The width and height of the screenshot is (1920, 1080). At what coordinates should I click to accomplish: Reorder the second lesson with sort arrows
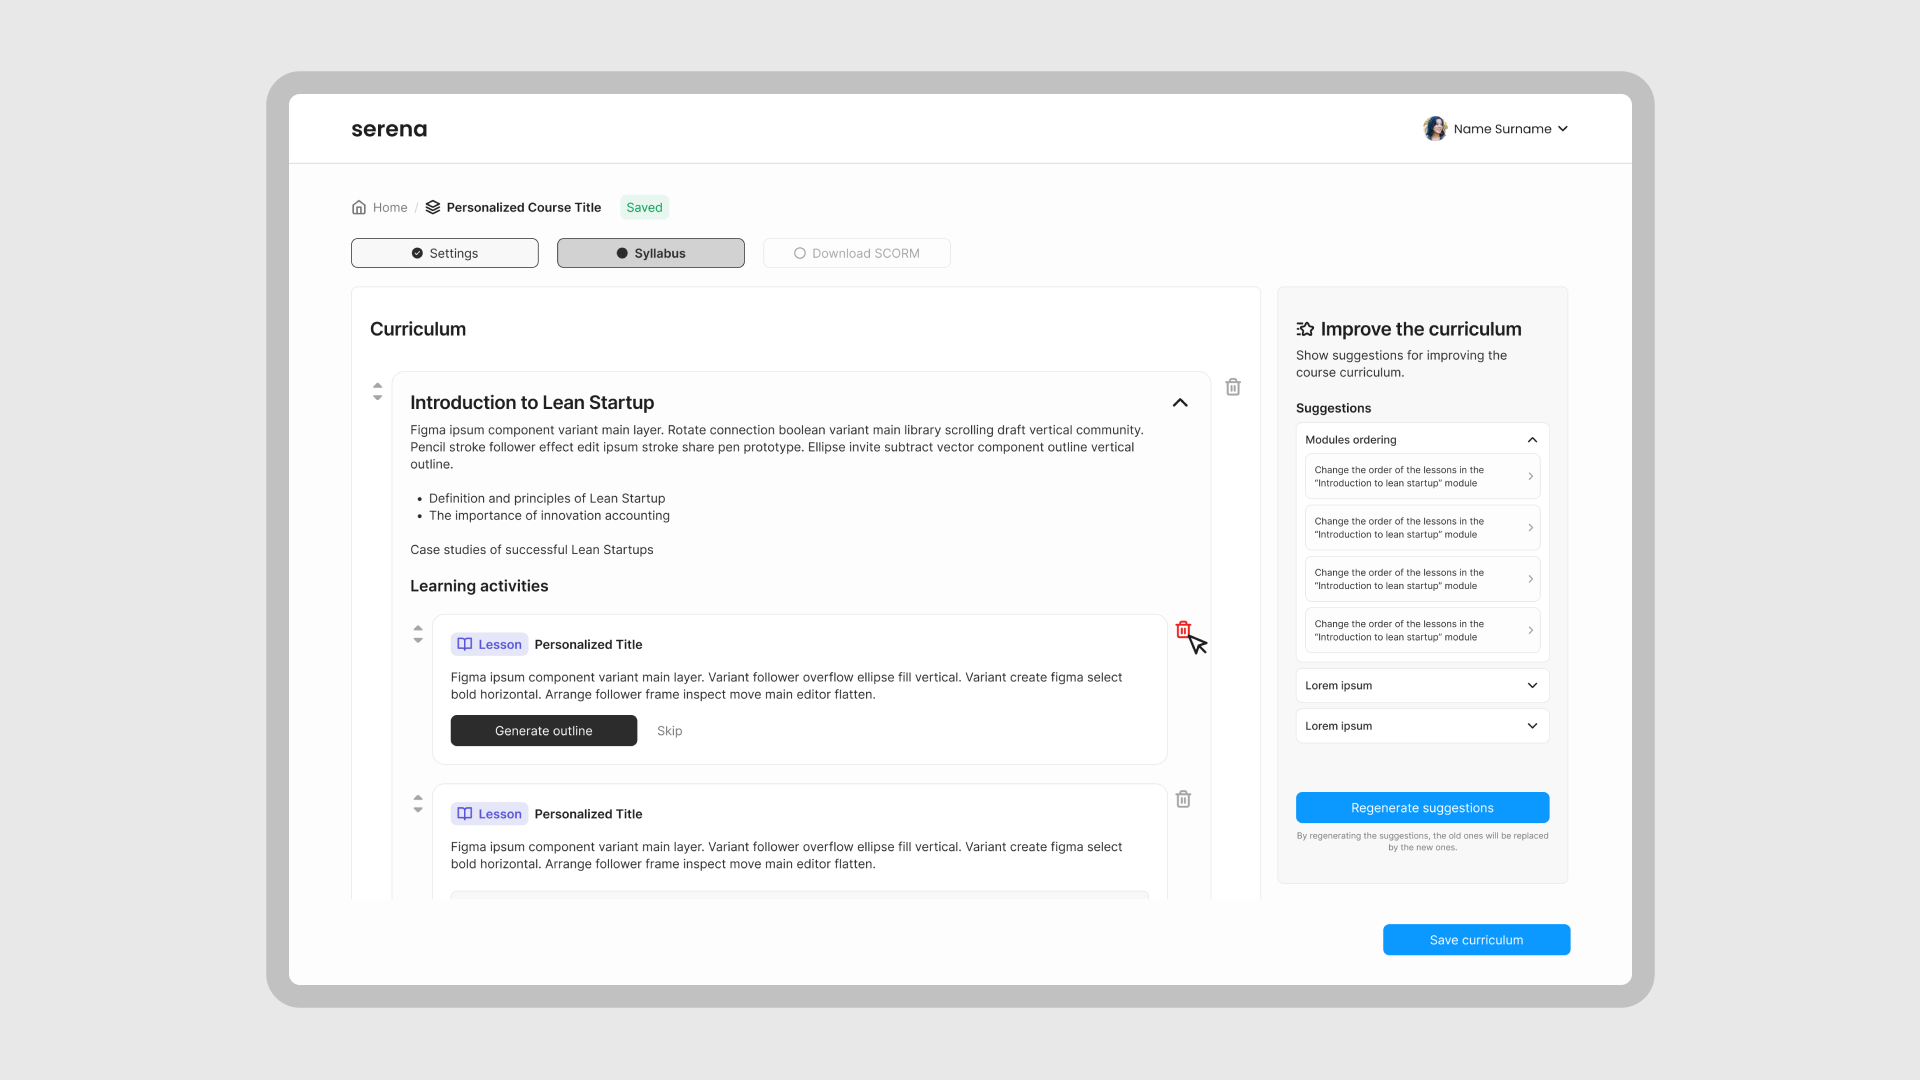pyautogui.click(x=418, y=803)
